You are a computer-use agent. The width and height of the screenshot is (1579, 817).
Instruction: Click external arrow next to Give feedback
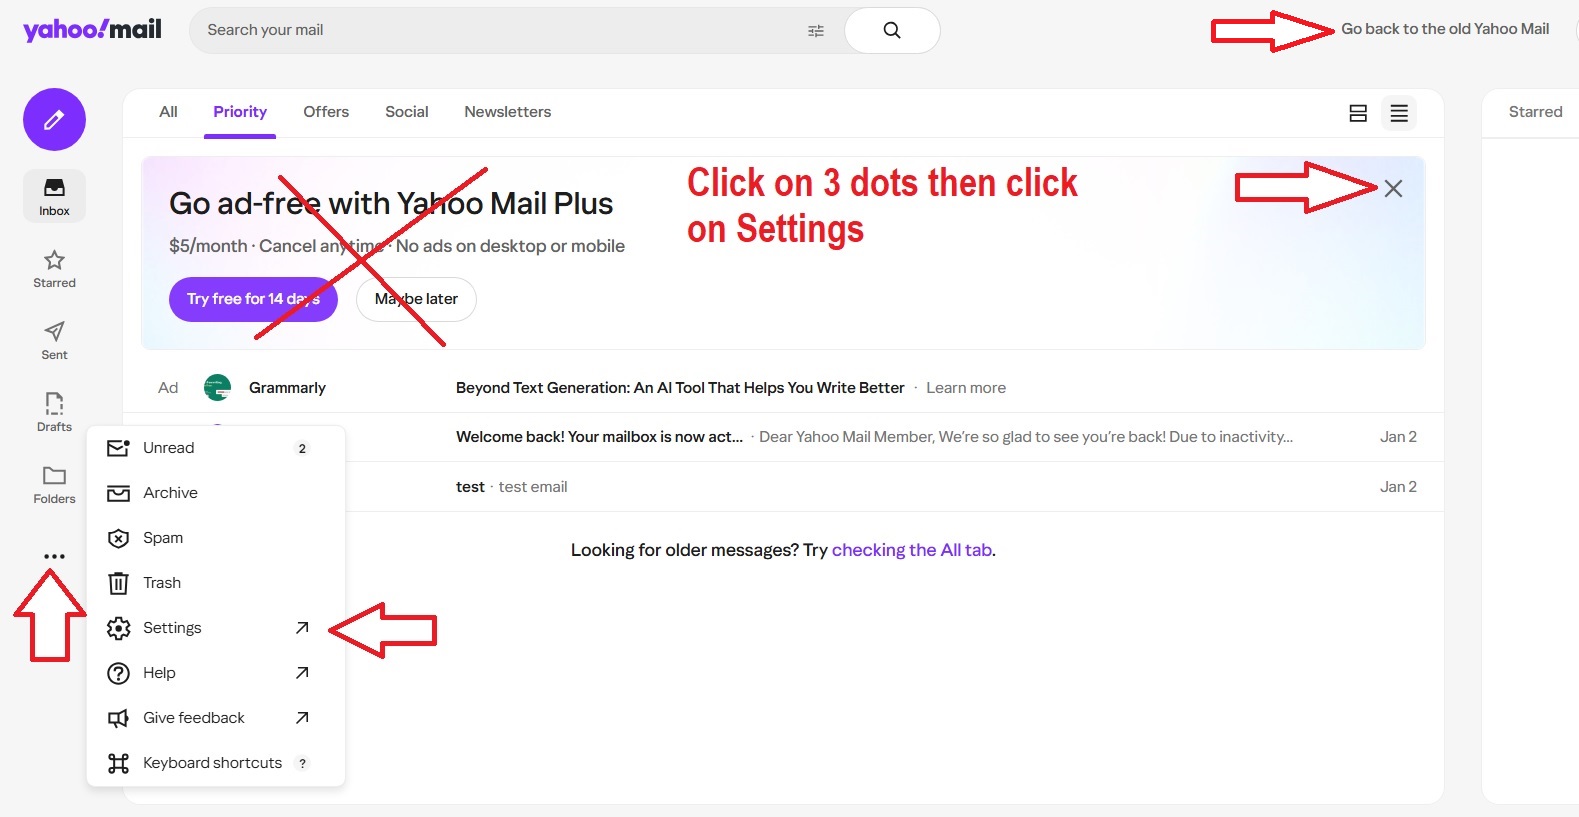point(302,718)
